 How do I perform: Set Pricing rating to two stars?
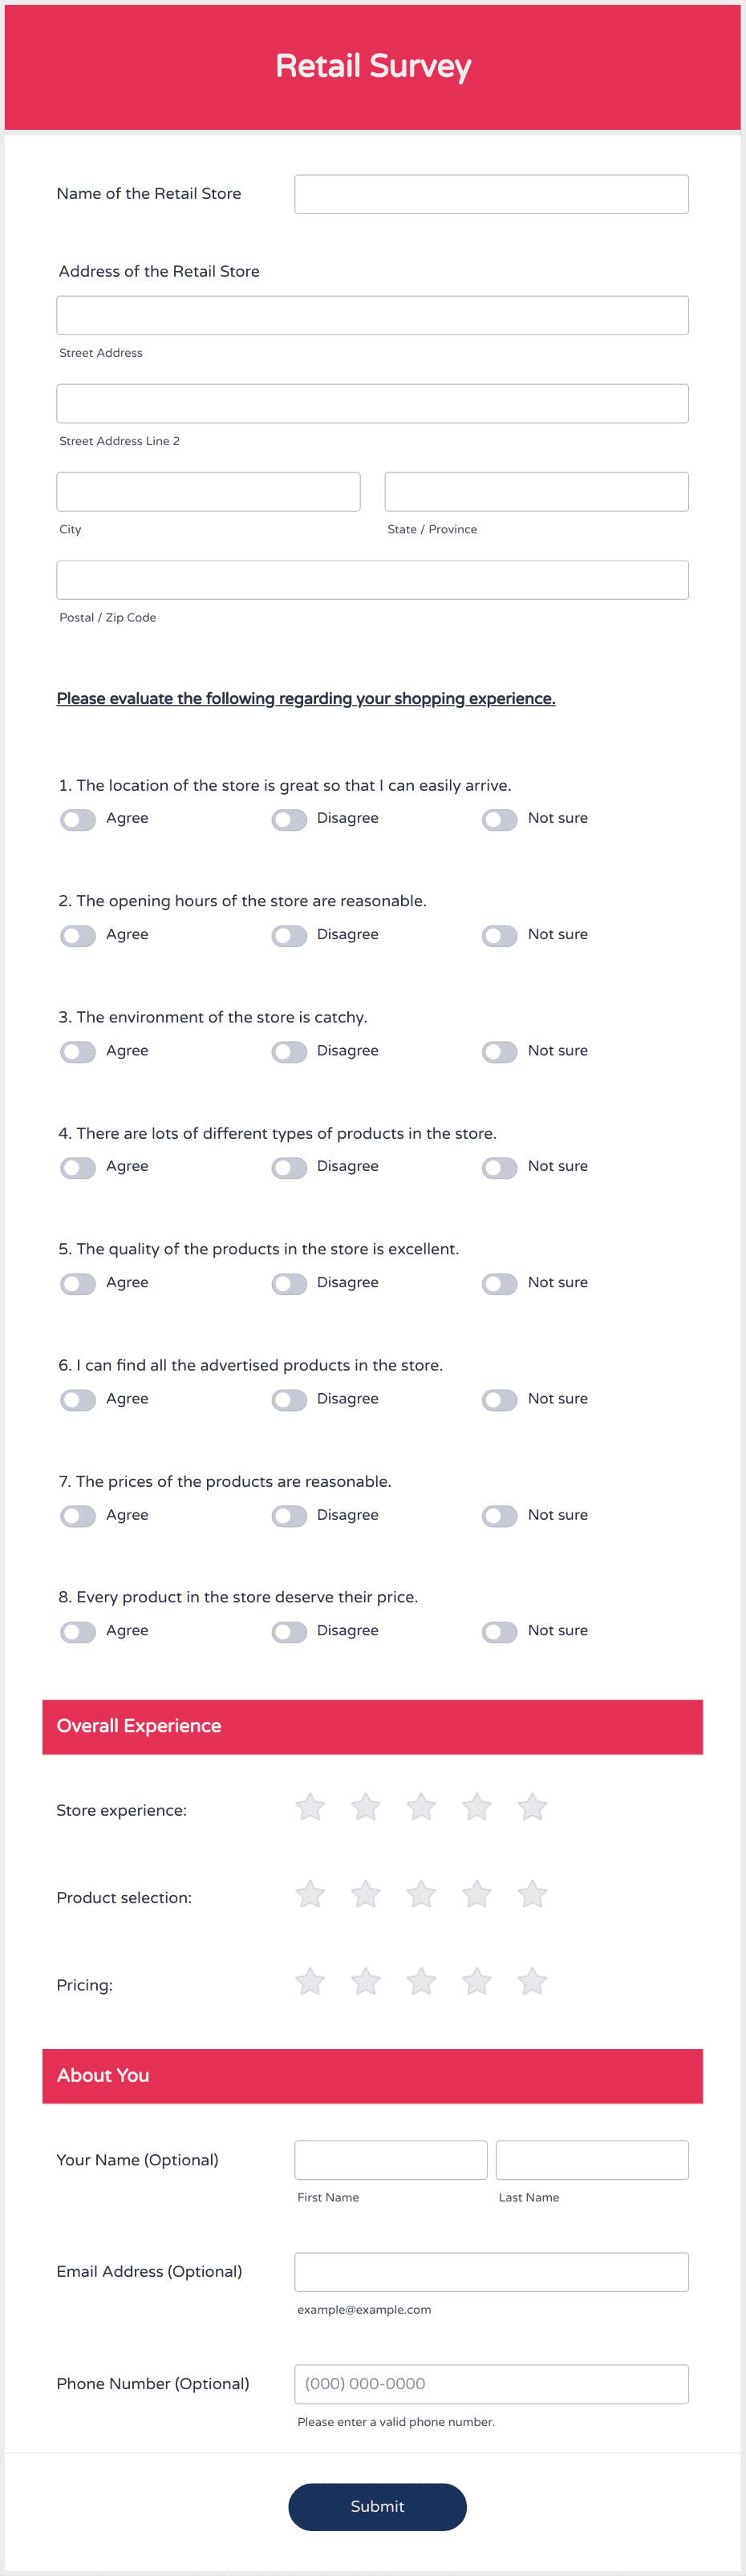(366, 1981)
